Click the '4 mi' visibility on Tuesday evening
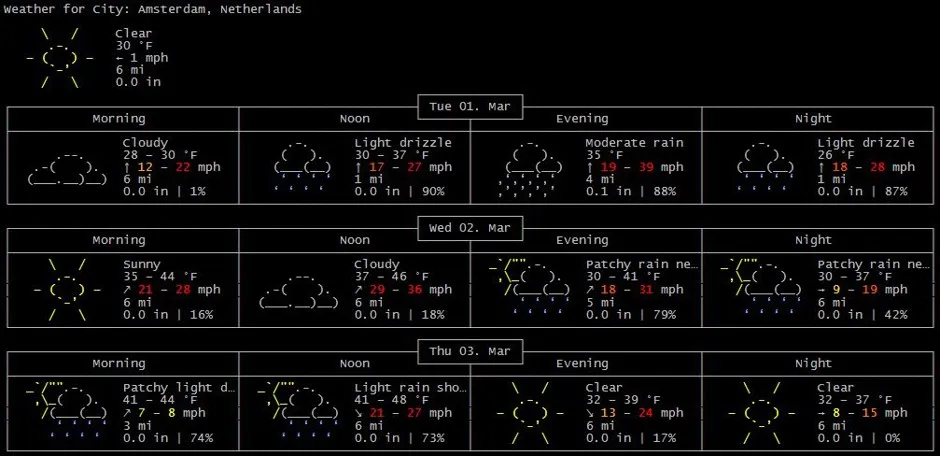The height and width of the screenshot is (456, 940). [600, 179]
